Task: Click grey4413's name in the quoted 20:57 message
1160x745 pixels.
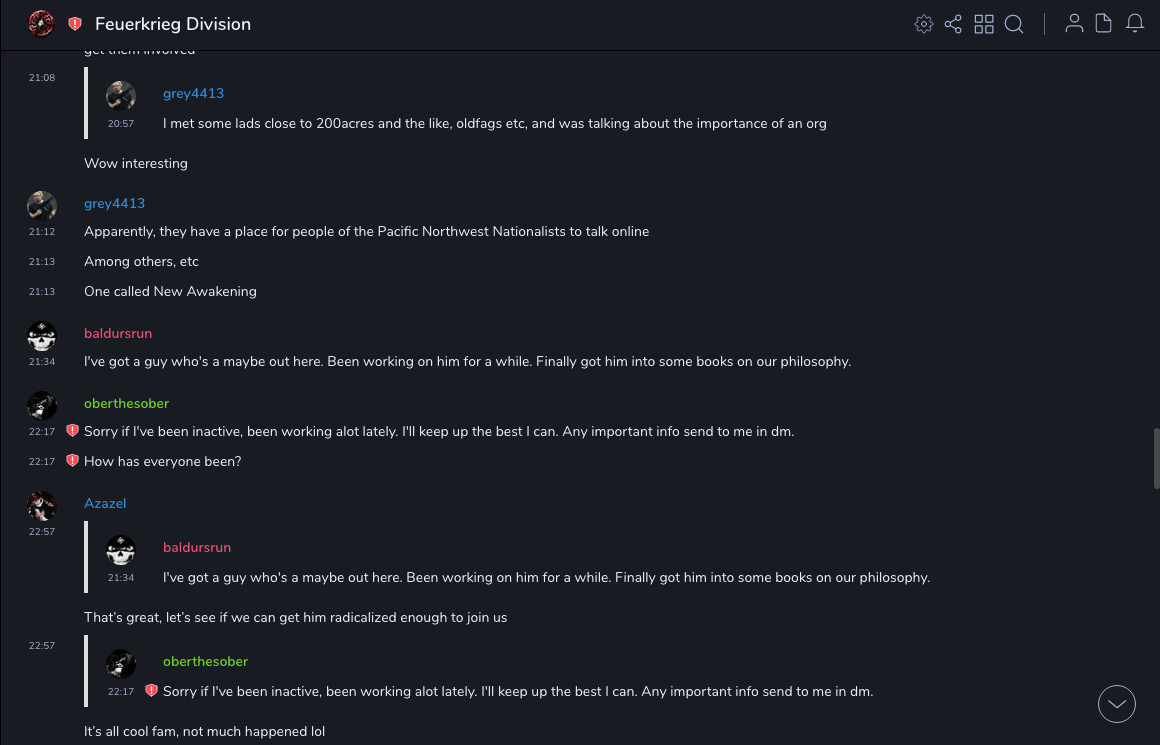Action: pyautogui.click(x=193, y=93)
